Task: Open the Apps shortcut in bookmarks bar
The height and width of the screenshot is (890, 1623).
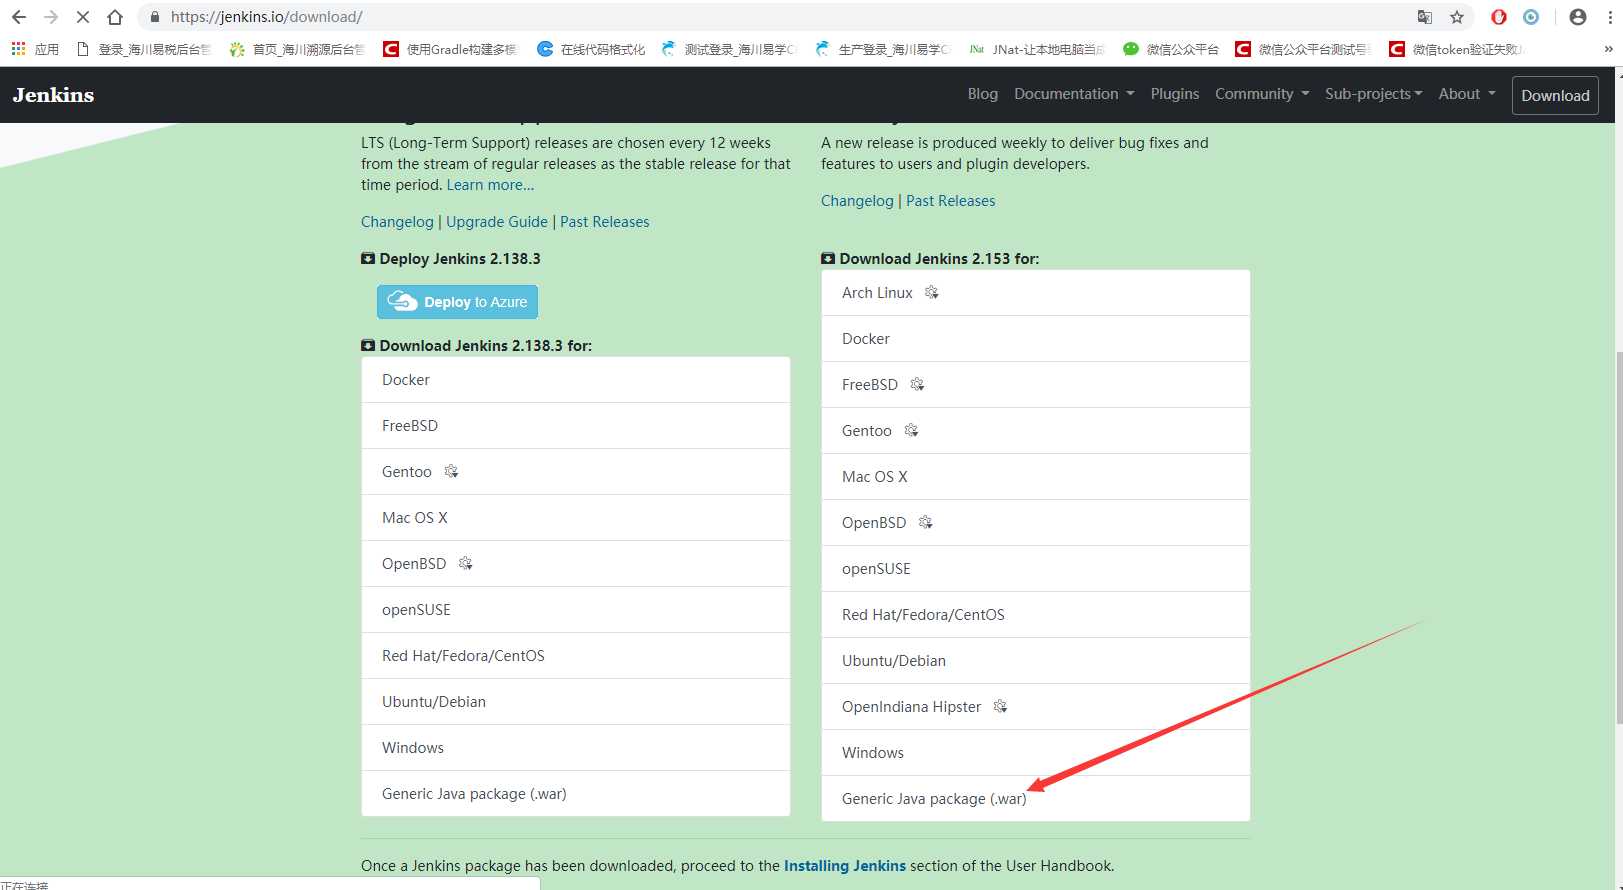Action: pyautogui.click(x=35, y=49)
